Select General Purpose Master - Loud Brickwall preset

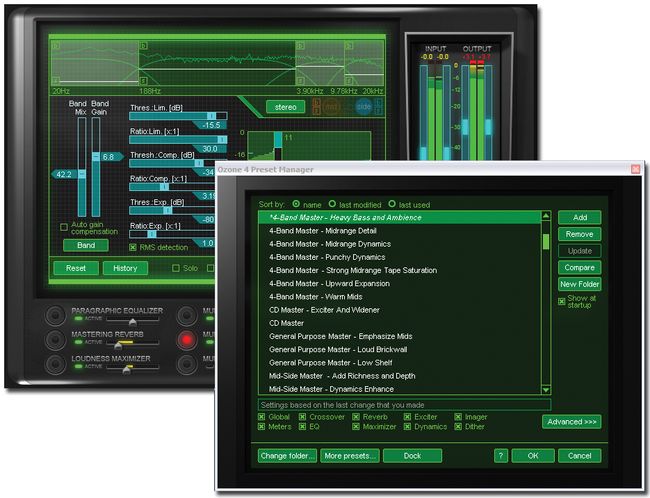point(400,350)
